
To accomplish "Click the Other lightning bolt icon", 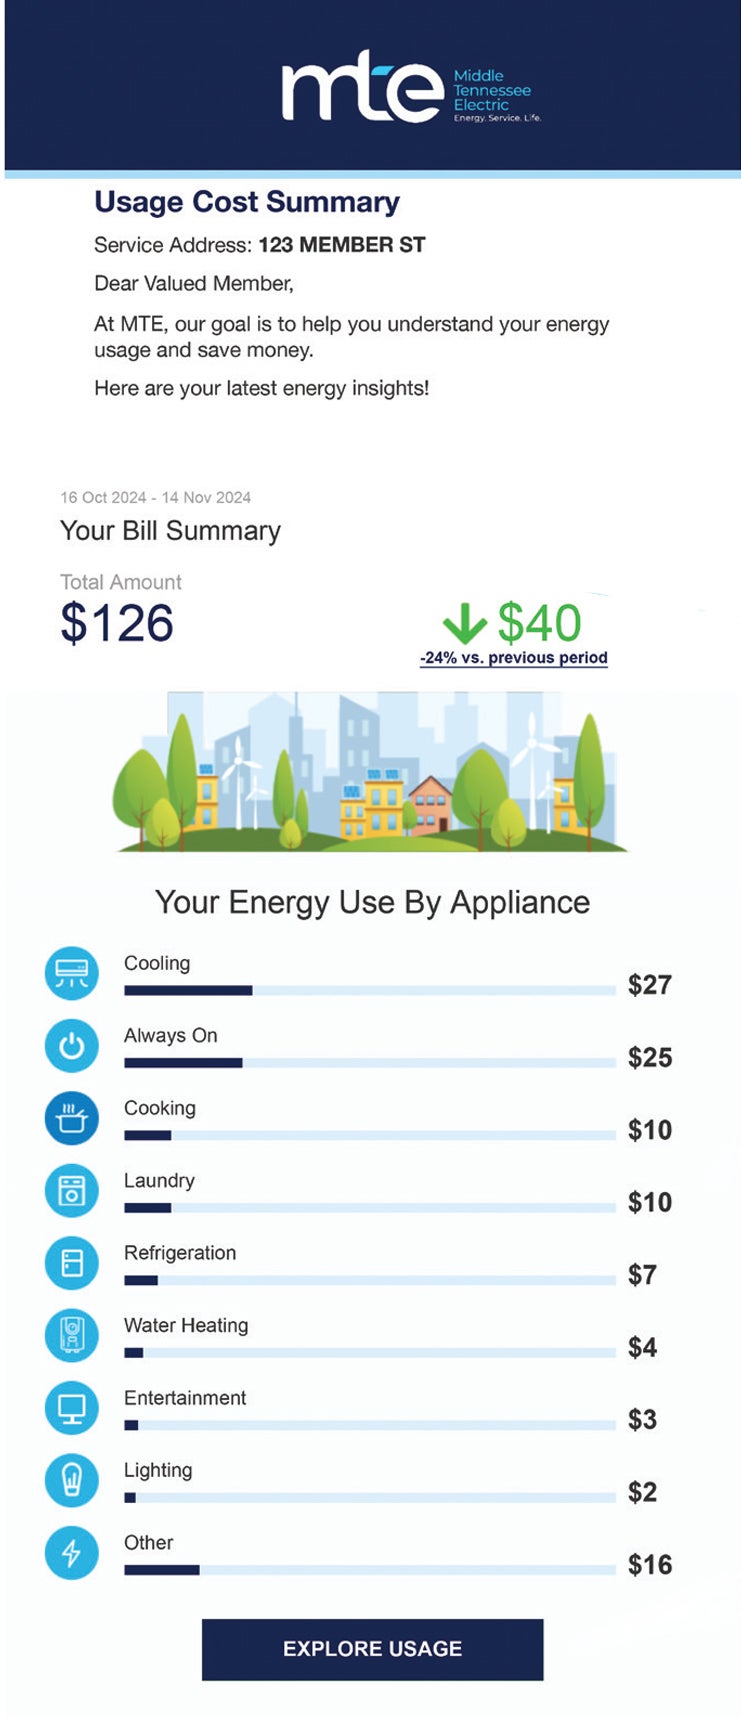I will [x=72, y=1553].
